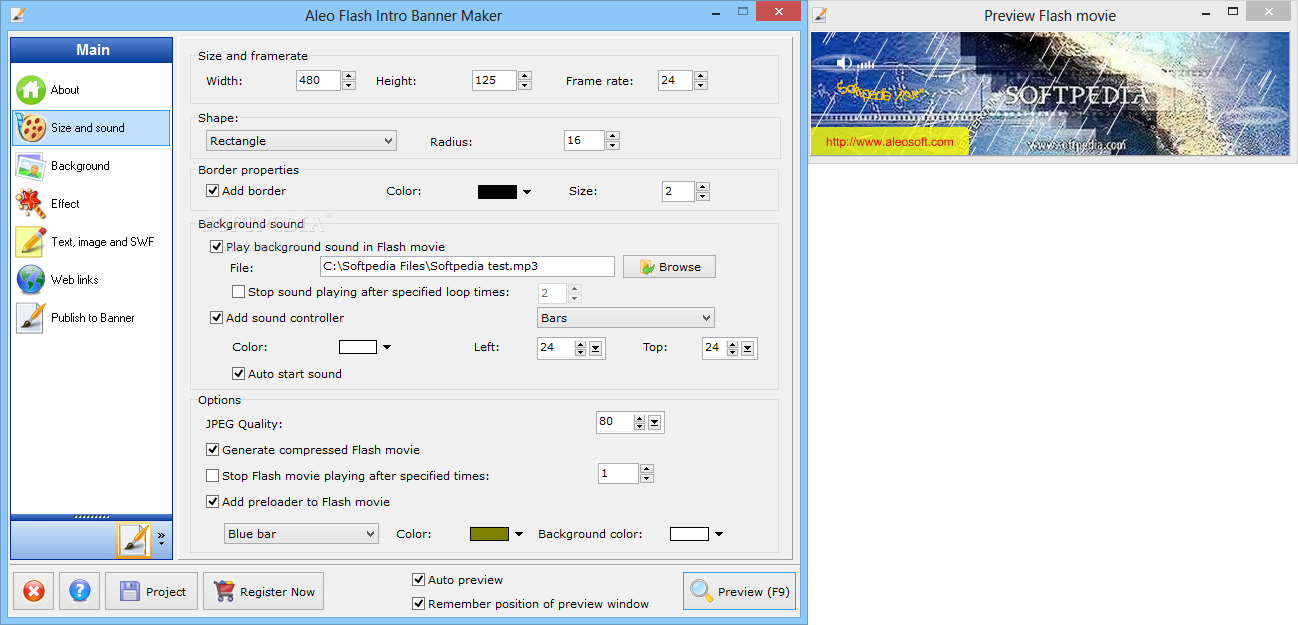
Task: Toggle the Add sound controller checkbox
Action: tap(216, 318)
